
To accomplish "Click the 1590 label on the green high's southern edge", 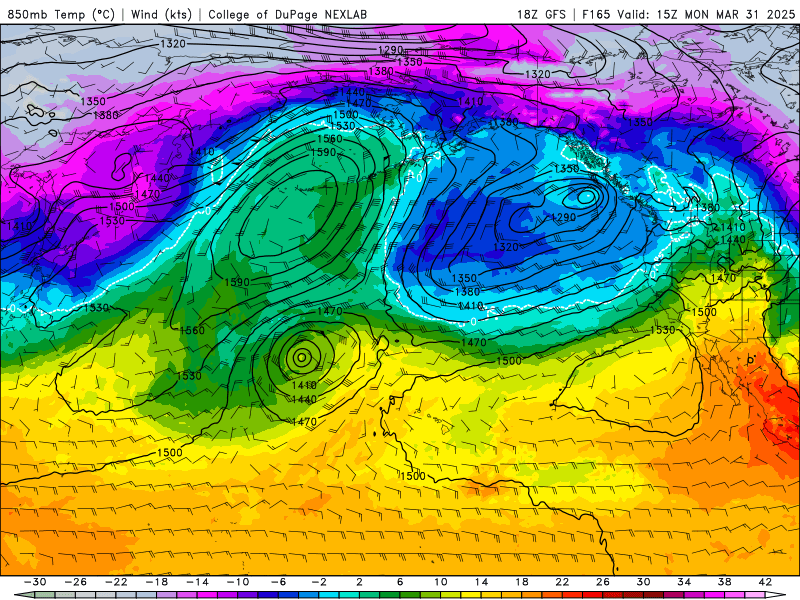I will pyautogui.click(x=237, y=282).
